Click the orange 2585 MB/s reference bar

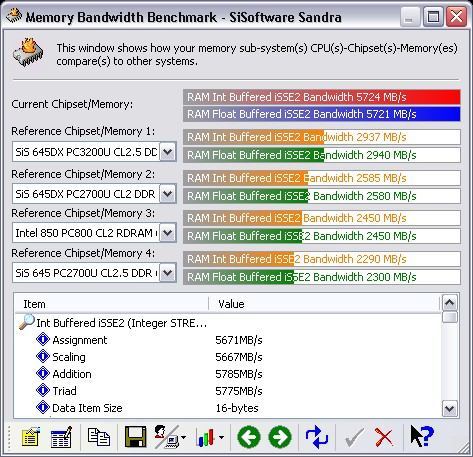click(x=322, y=178)
